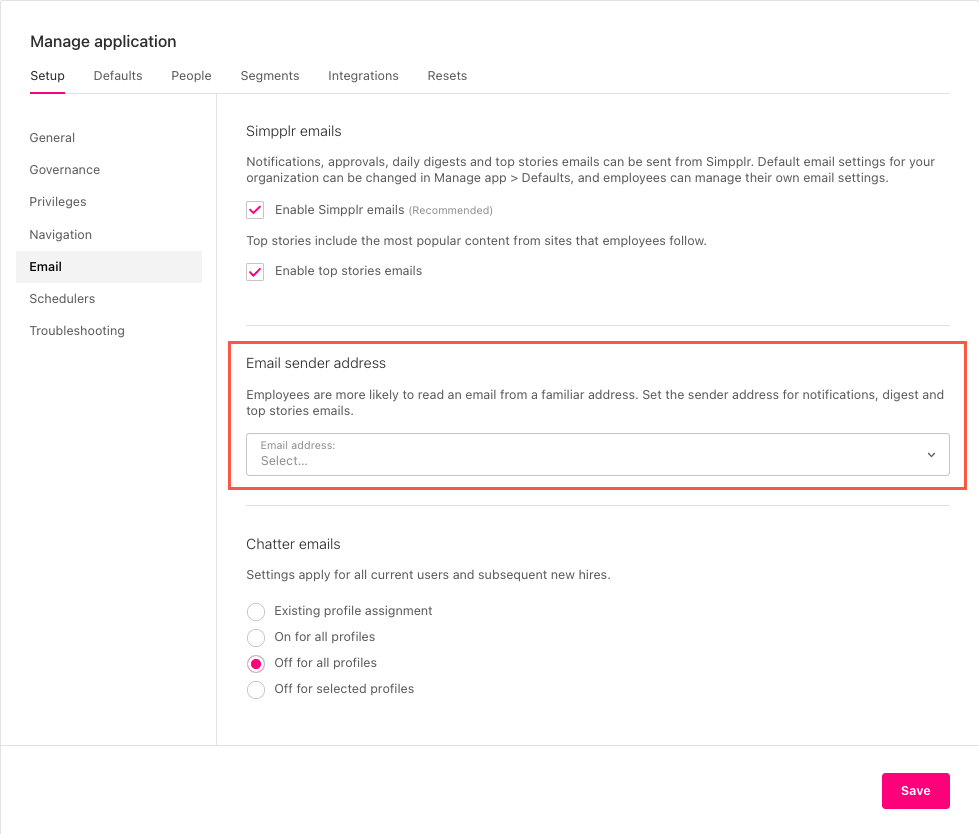979x834 pixels.
Task: Open the Integrations tab
Action: click(x=363, y=75)
